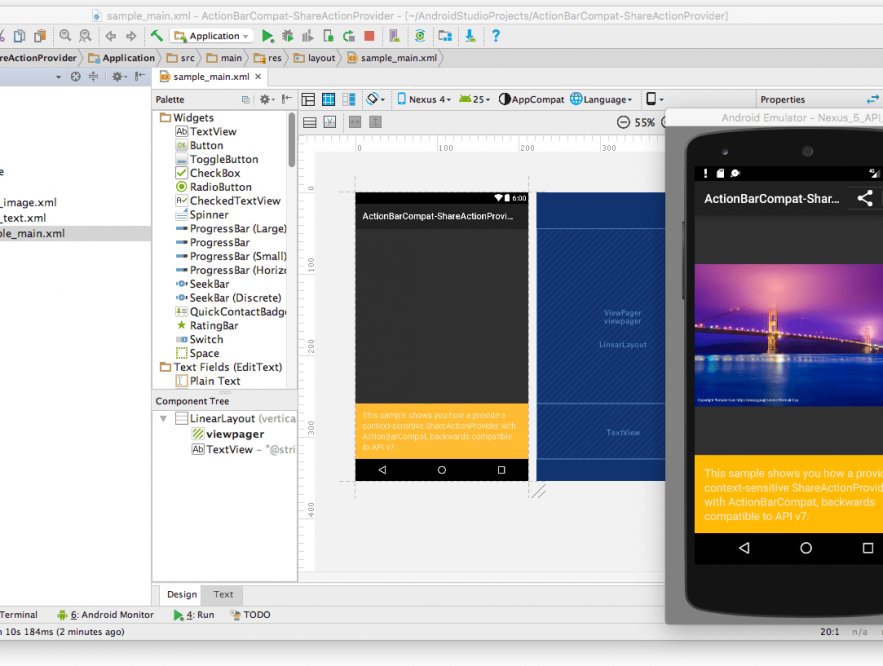
Task: Close the sample_main.xml tab
Action: coord(258,77)
